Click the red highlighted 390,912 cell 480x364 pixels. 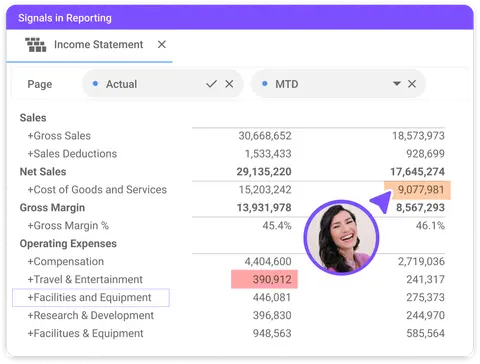coord(264,279)
